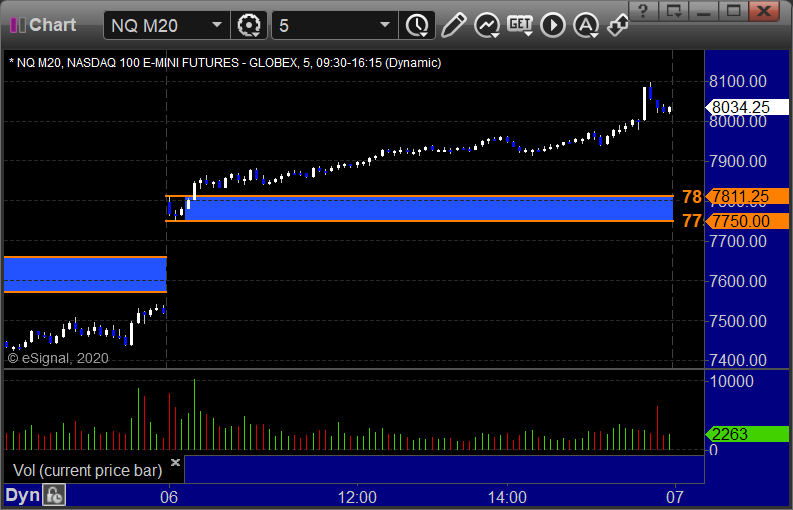Open the studies chart-line icon

[487, 25]
